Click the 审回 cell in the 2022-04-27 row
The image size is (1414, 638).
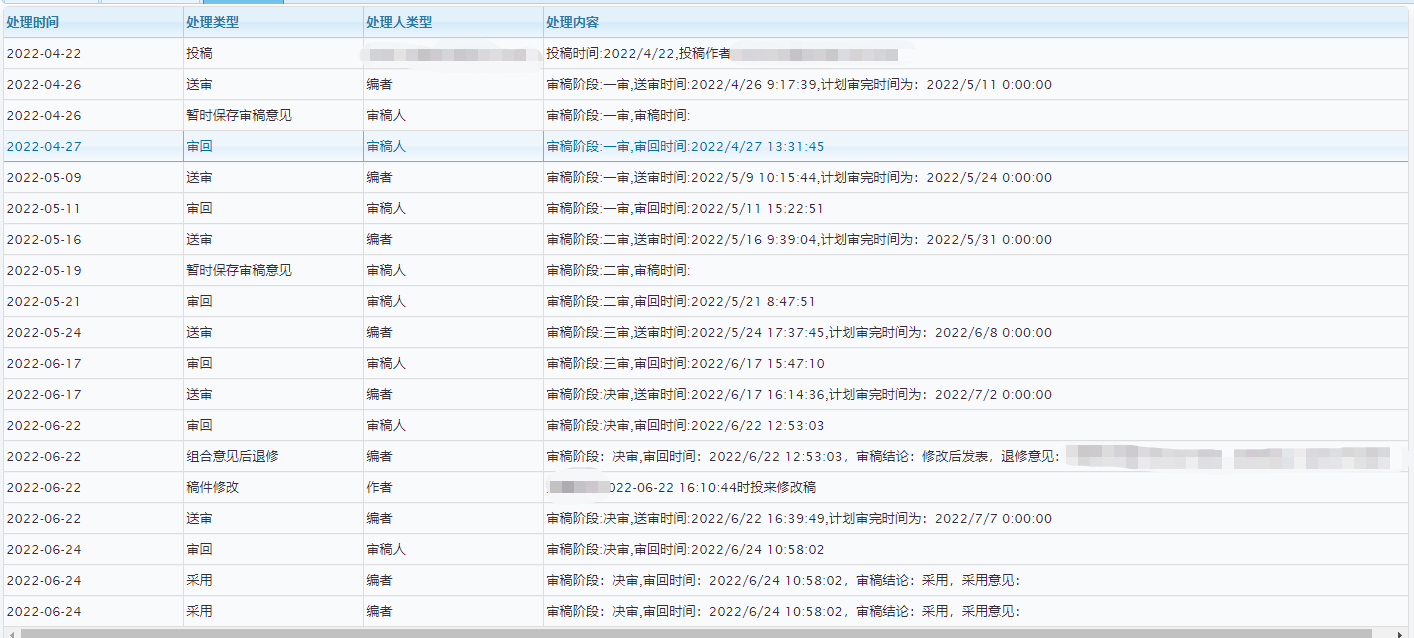point(199,147)
